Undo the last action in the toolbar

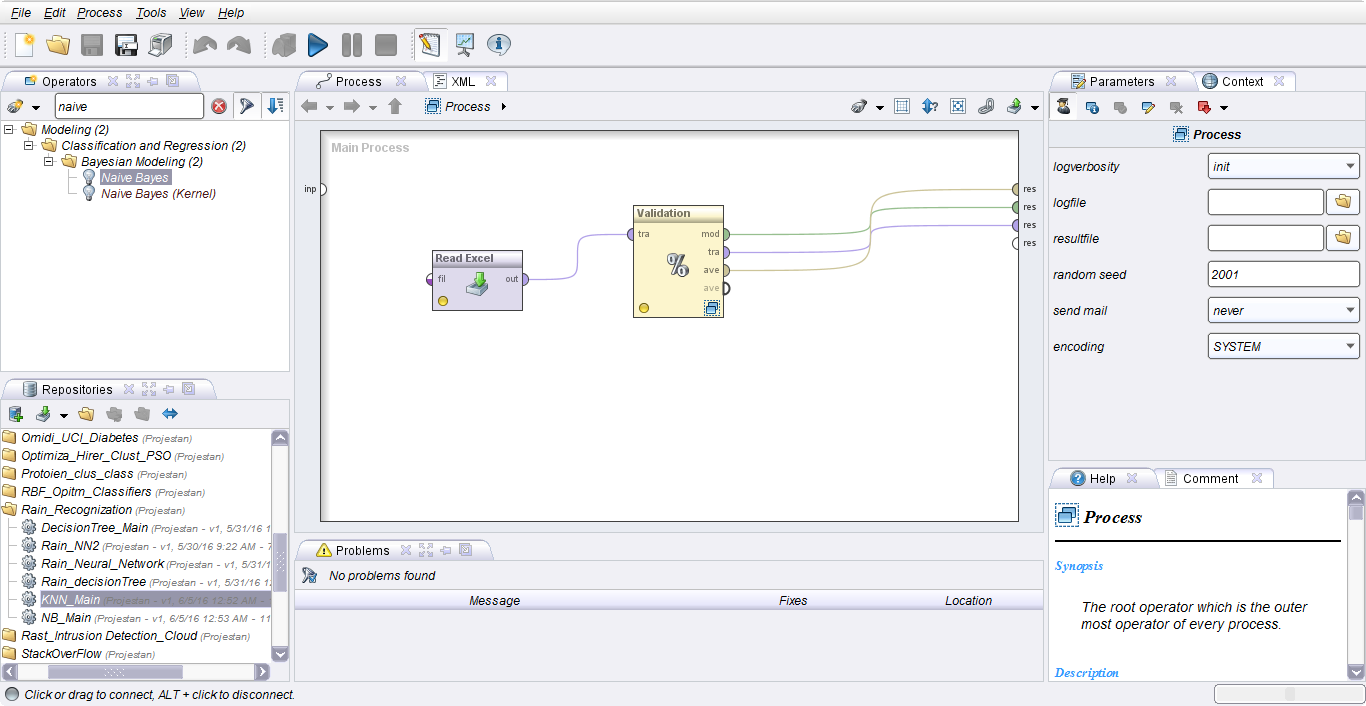click(205, 45)
